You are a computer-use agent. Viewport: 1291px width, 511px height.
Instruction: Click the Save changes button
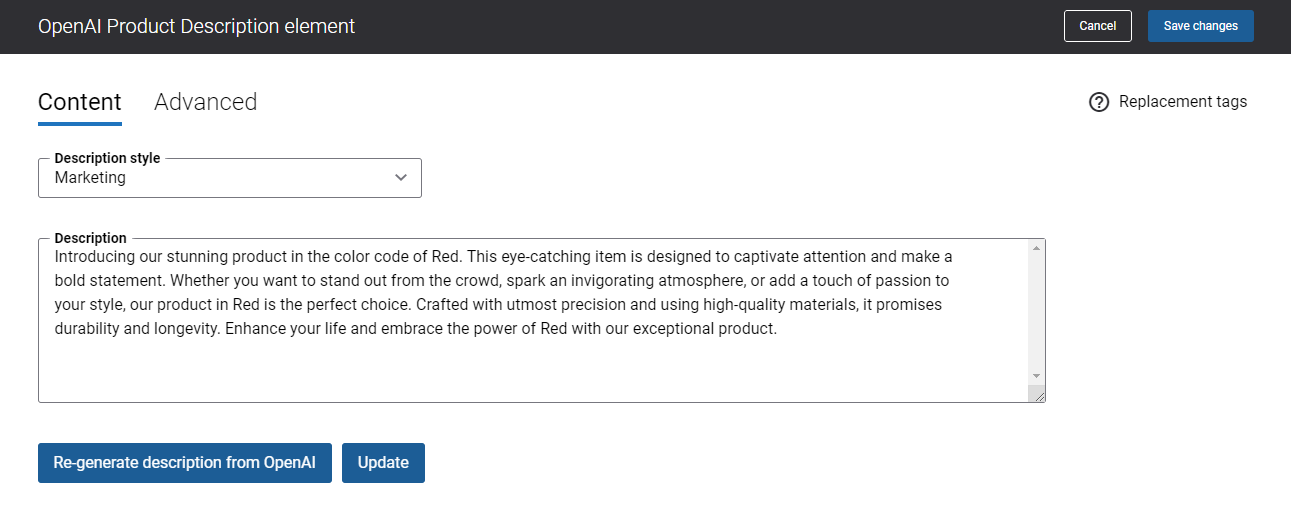point(1201,26)
